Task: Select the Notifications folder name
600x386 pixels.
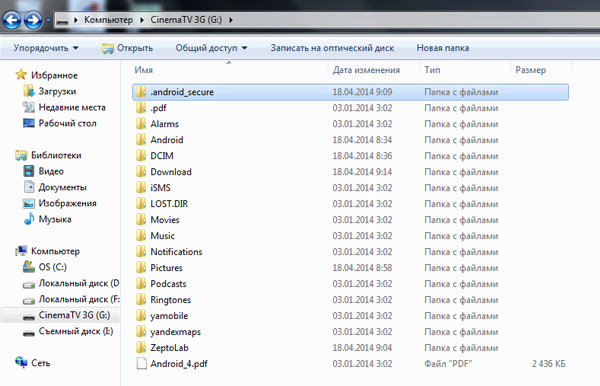Action: pos(176,252)
